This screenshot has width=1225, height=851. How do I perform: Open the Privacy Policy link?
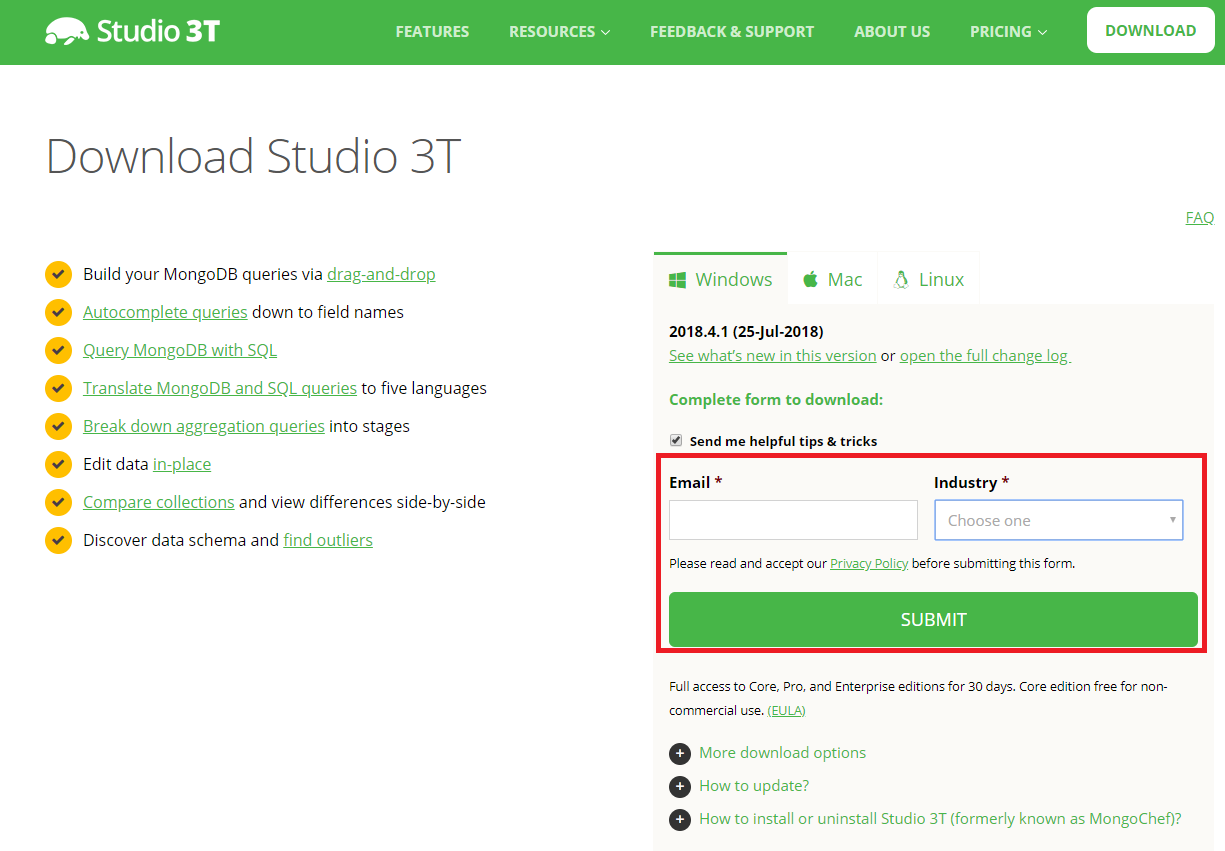[869, 563]
